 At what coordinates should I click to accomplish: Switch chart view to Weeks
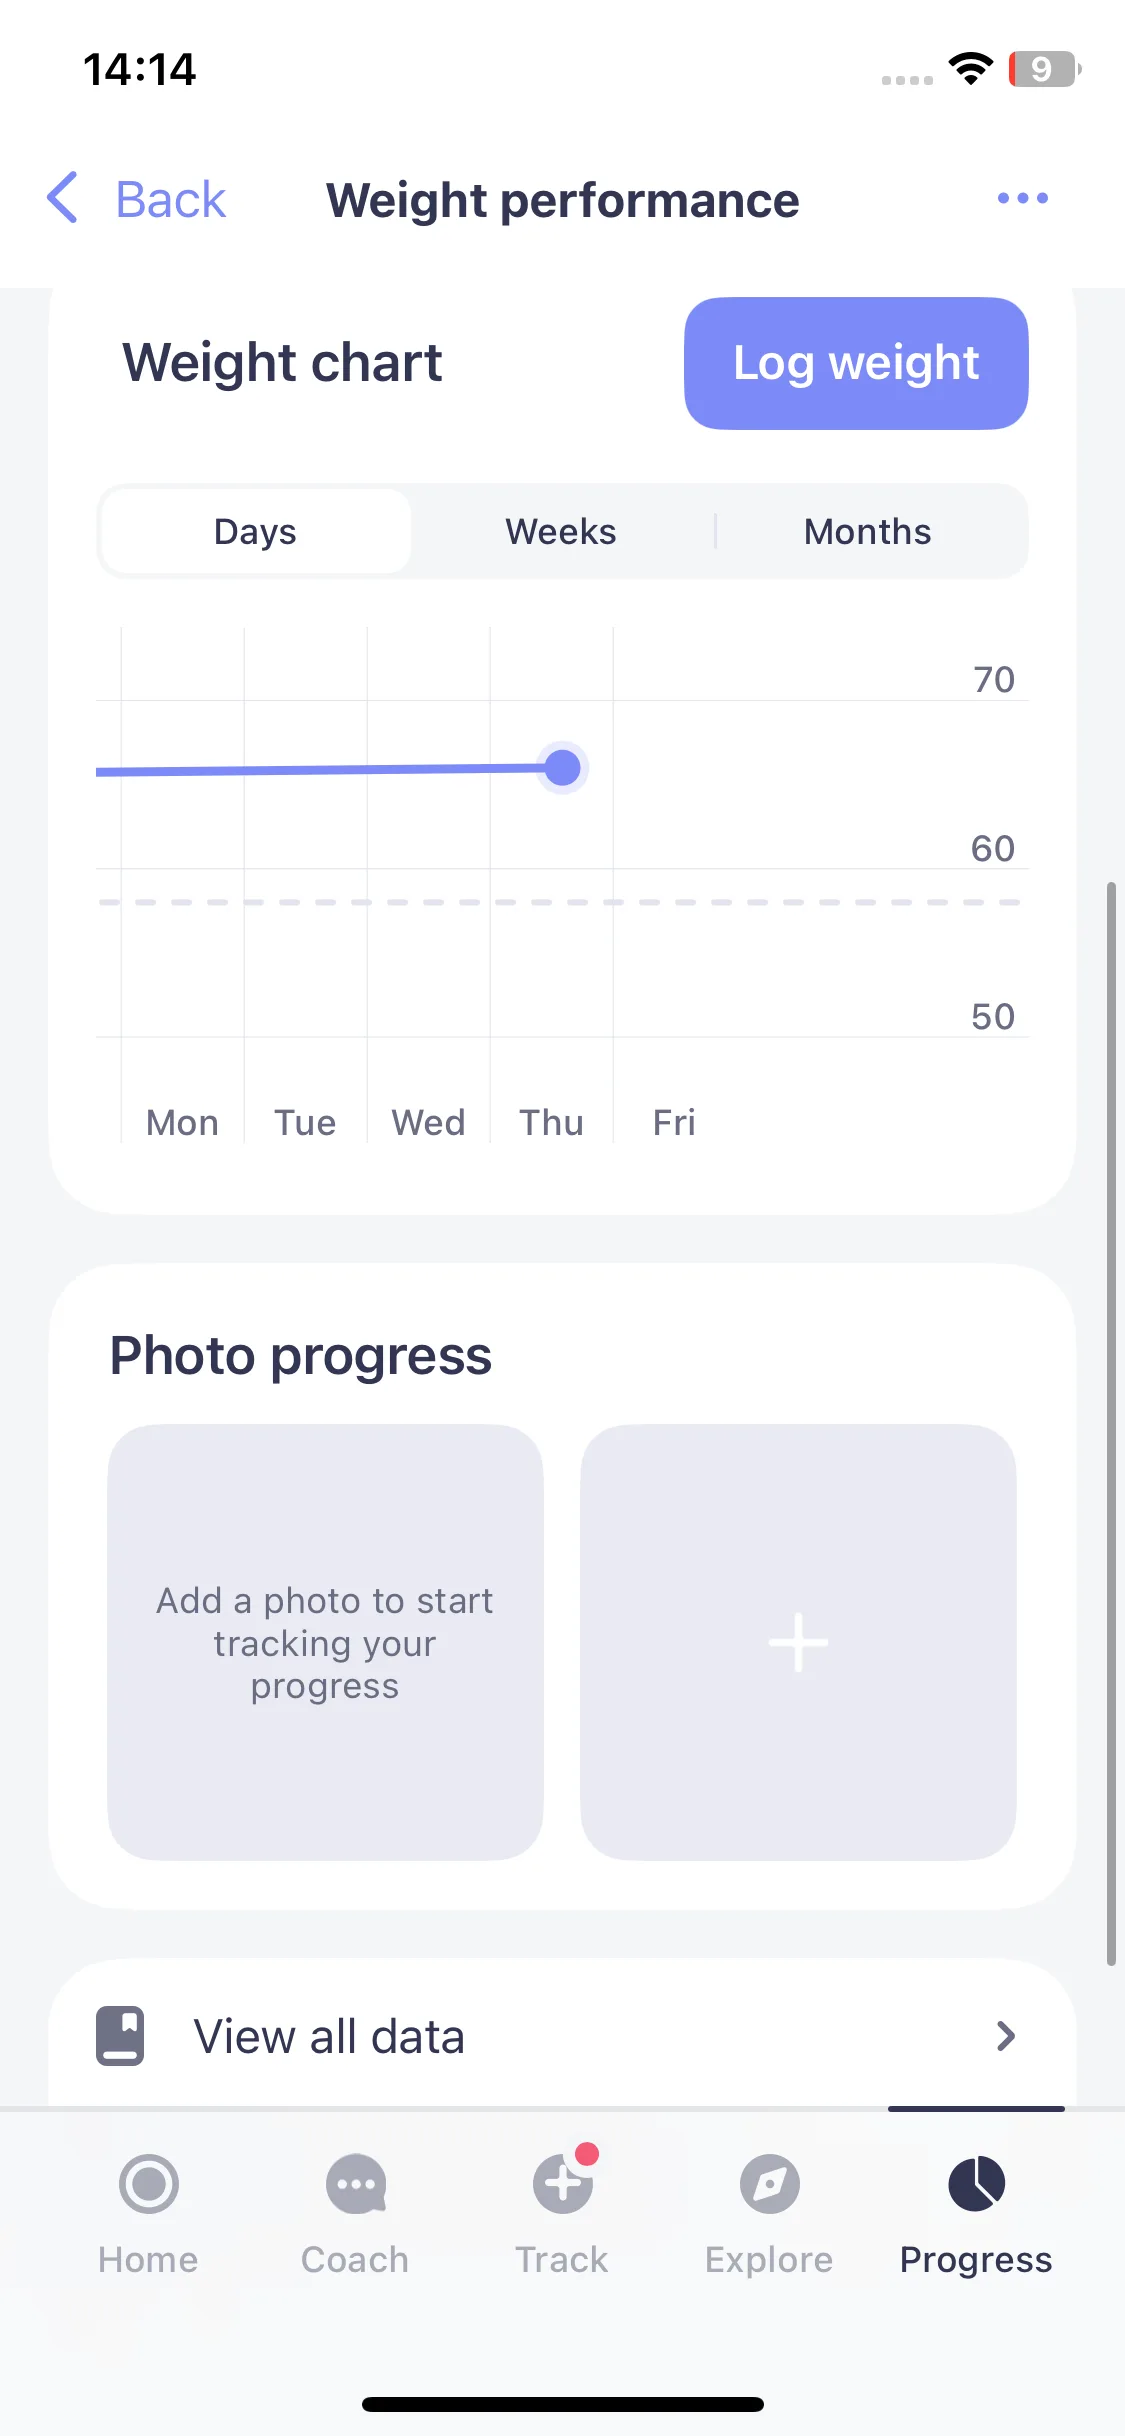(x=561, y=531)
